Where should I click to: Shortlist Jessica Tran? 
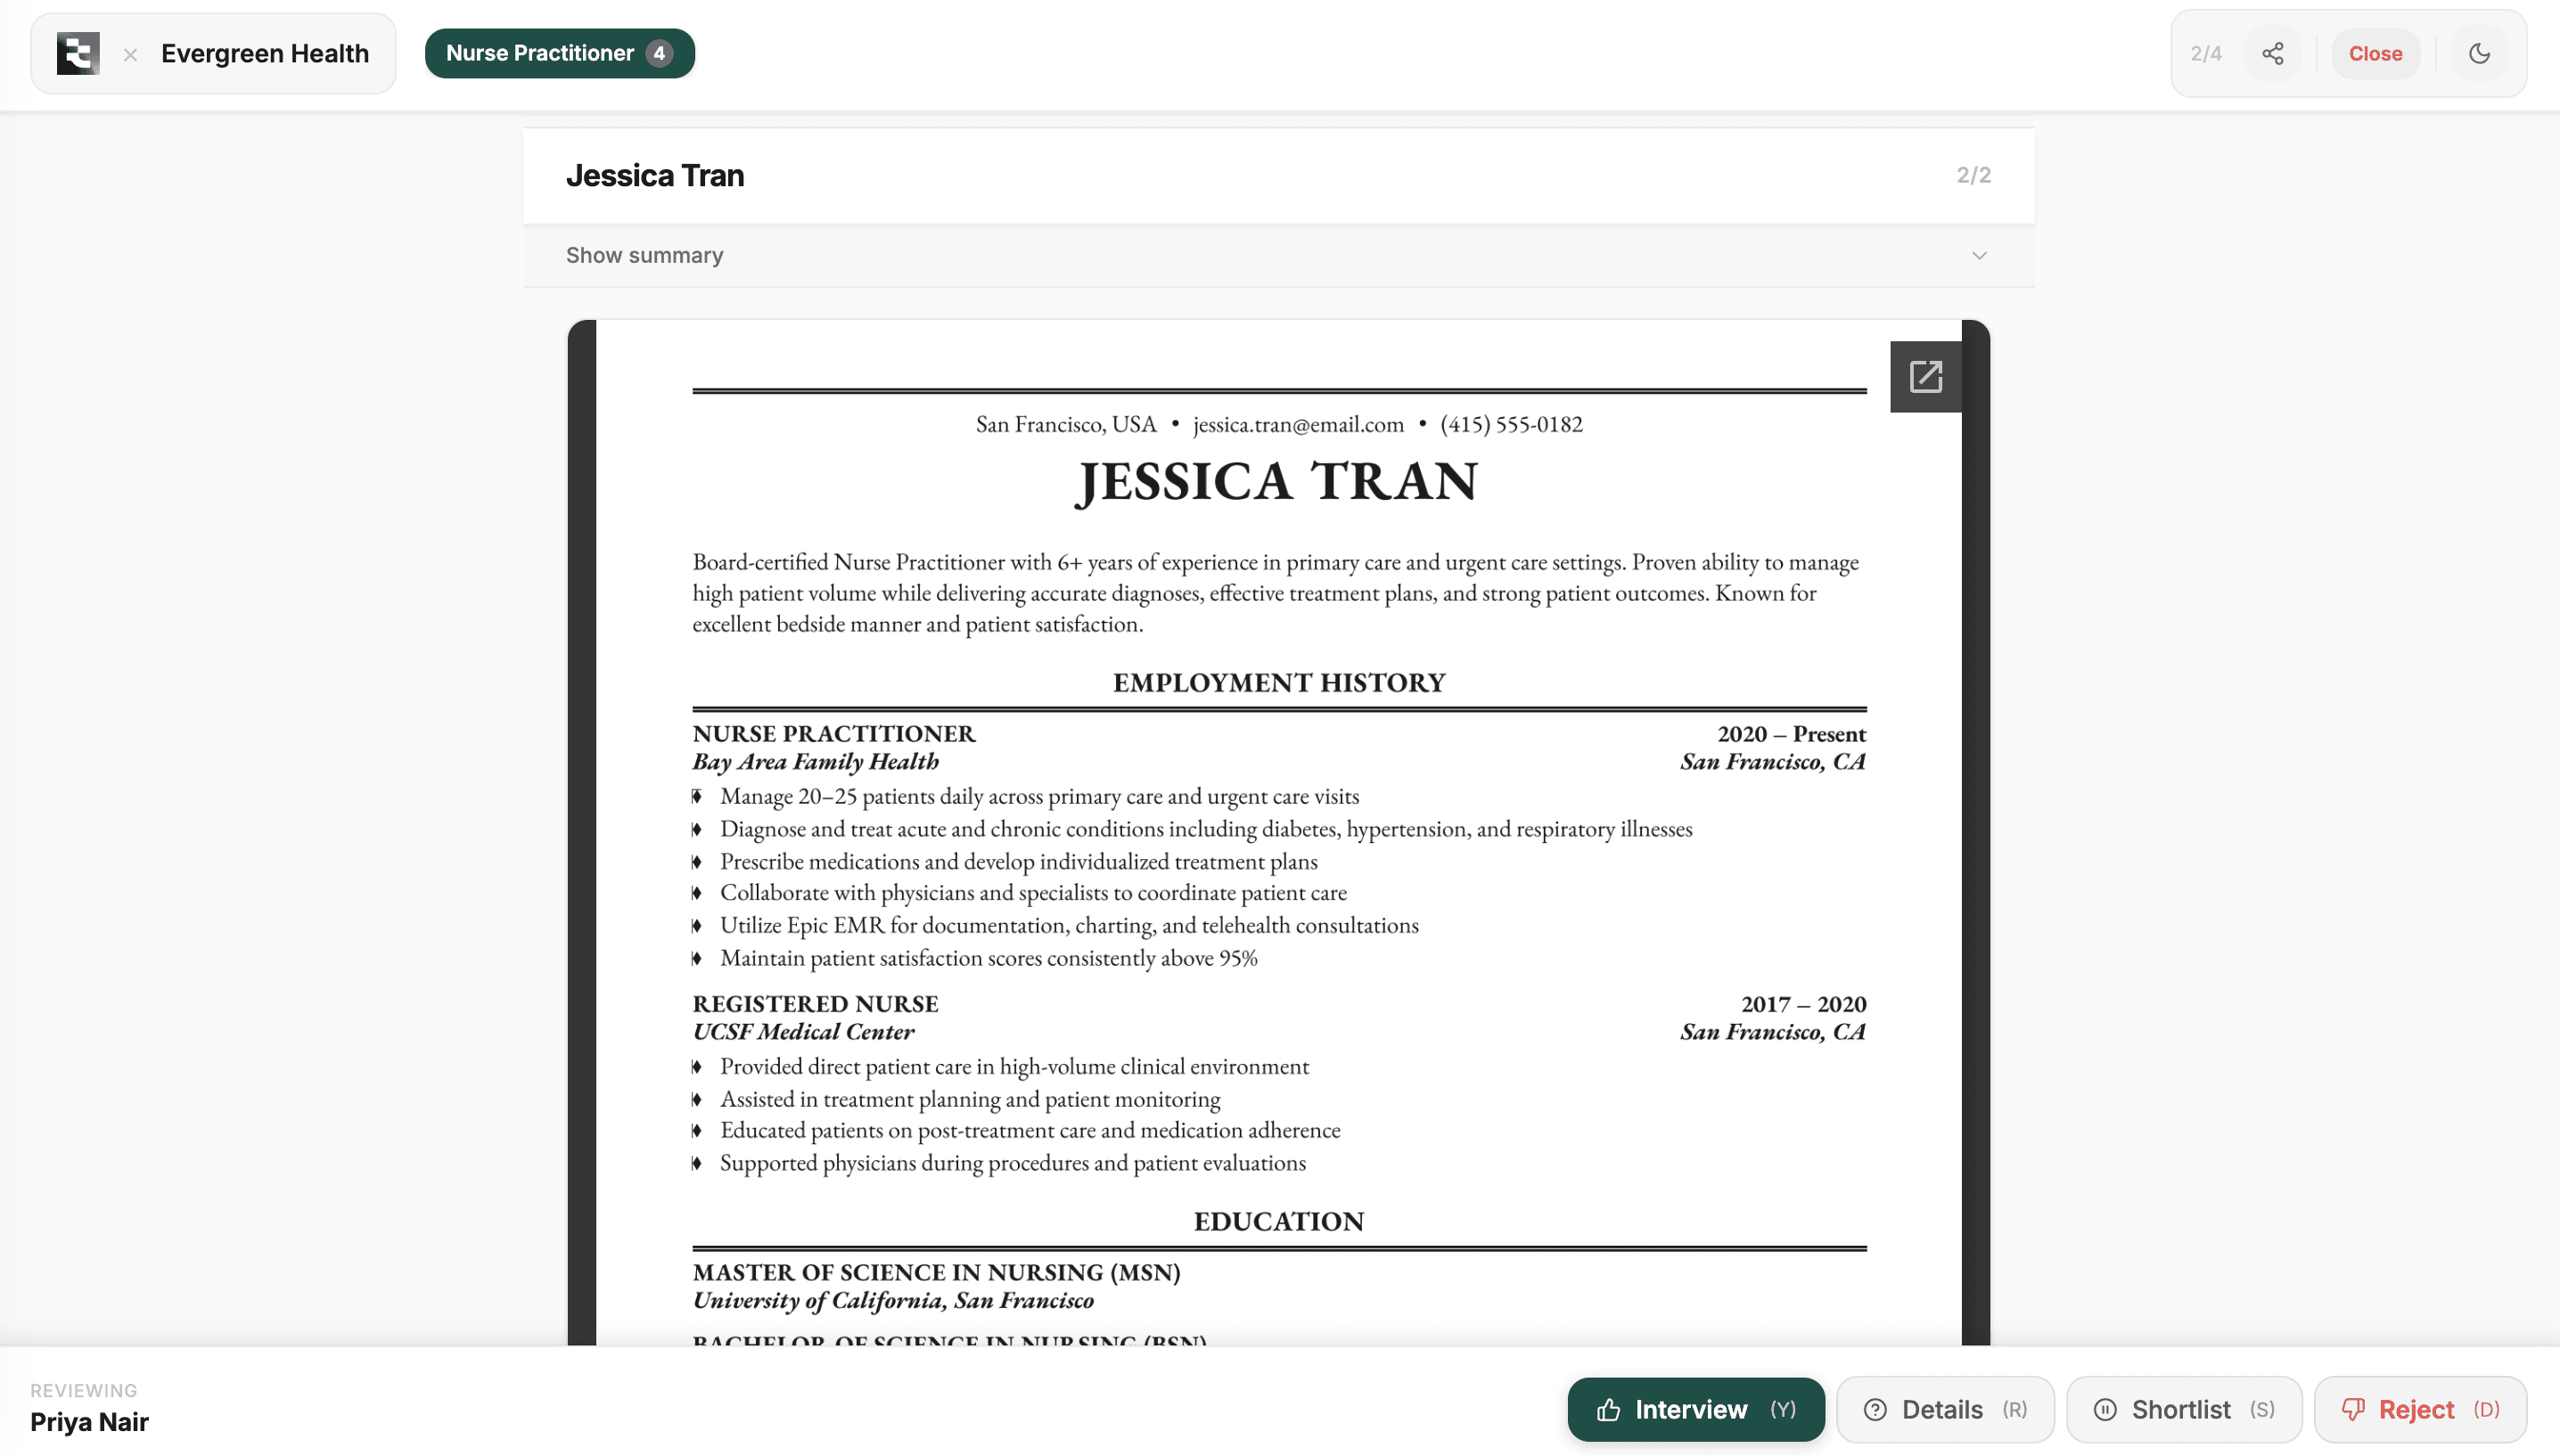(x=2183, y=1409)
